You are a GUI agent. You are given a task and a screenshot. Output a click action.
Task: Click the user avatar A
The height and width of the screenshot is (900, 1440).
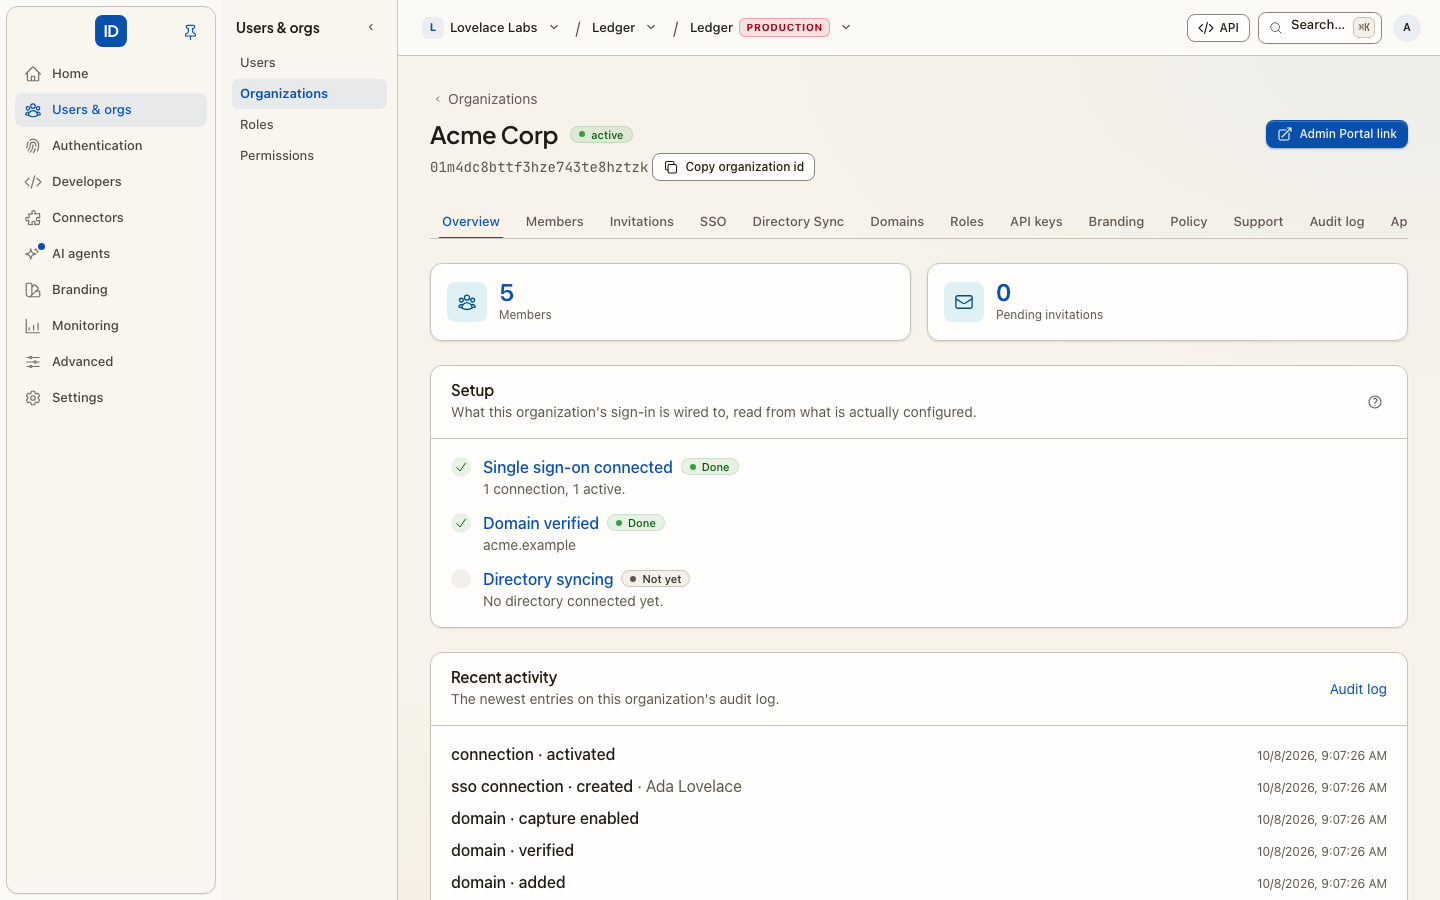point(1407,28)
